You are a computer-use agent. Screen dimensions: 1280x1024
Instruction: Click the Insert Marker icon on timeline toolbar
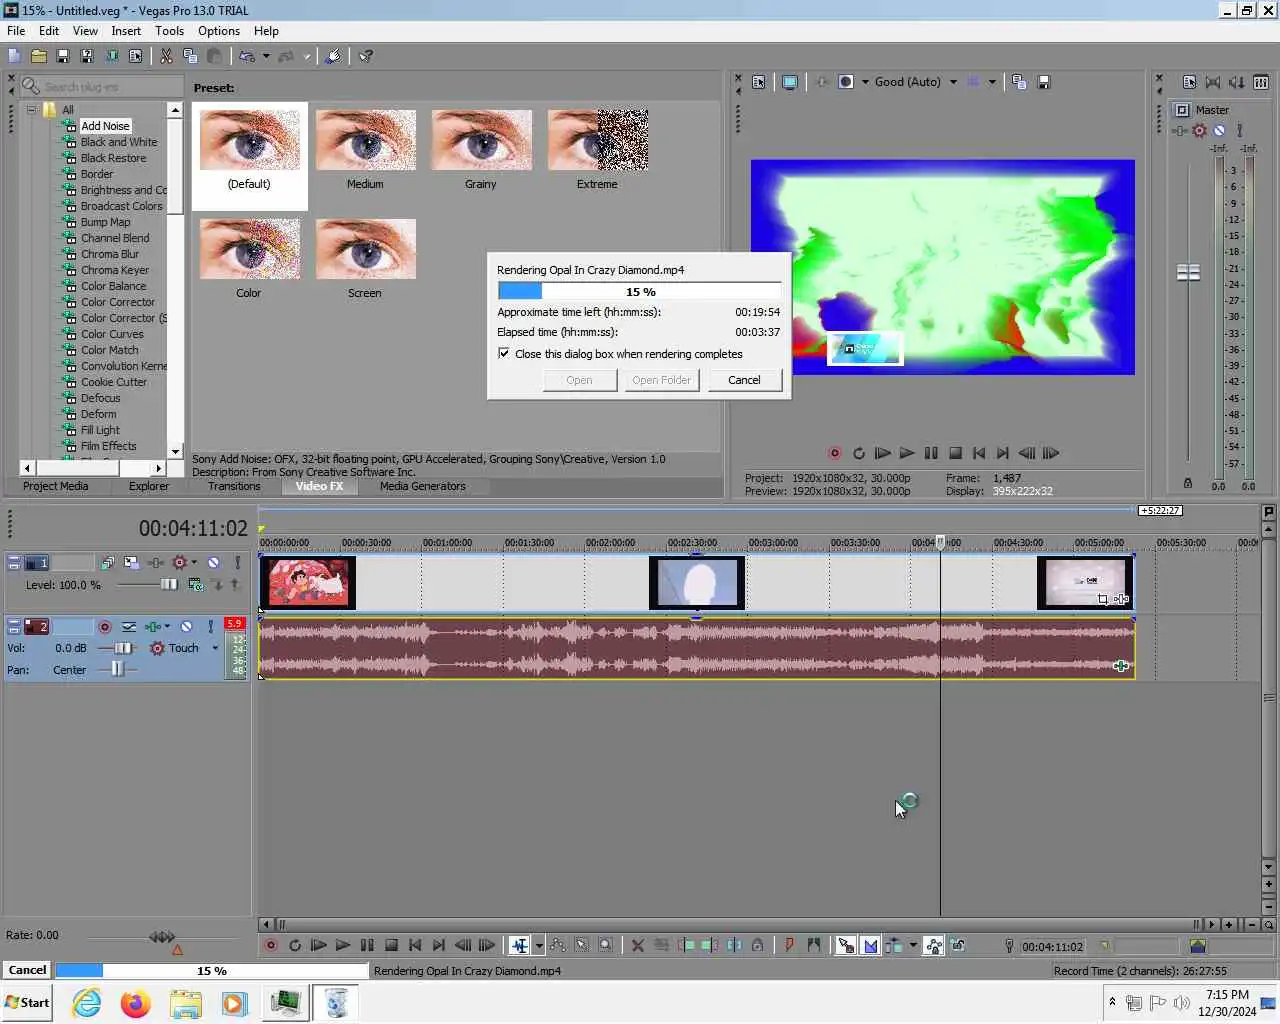(x=789, y=945)
